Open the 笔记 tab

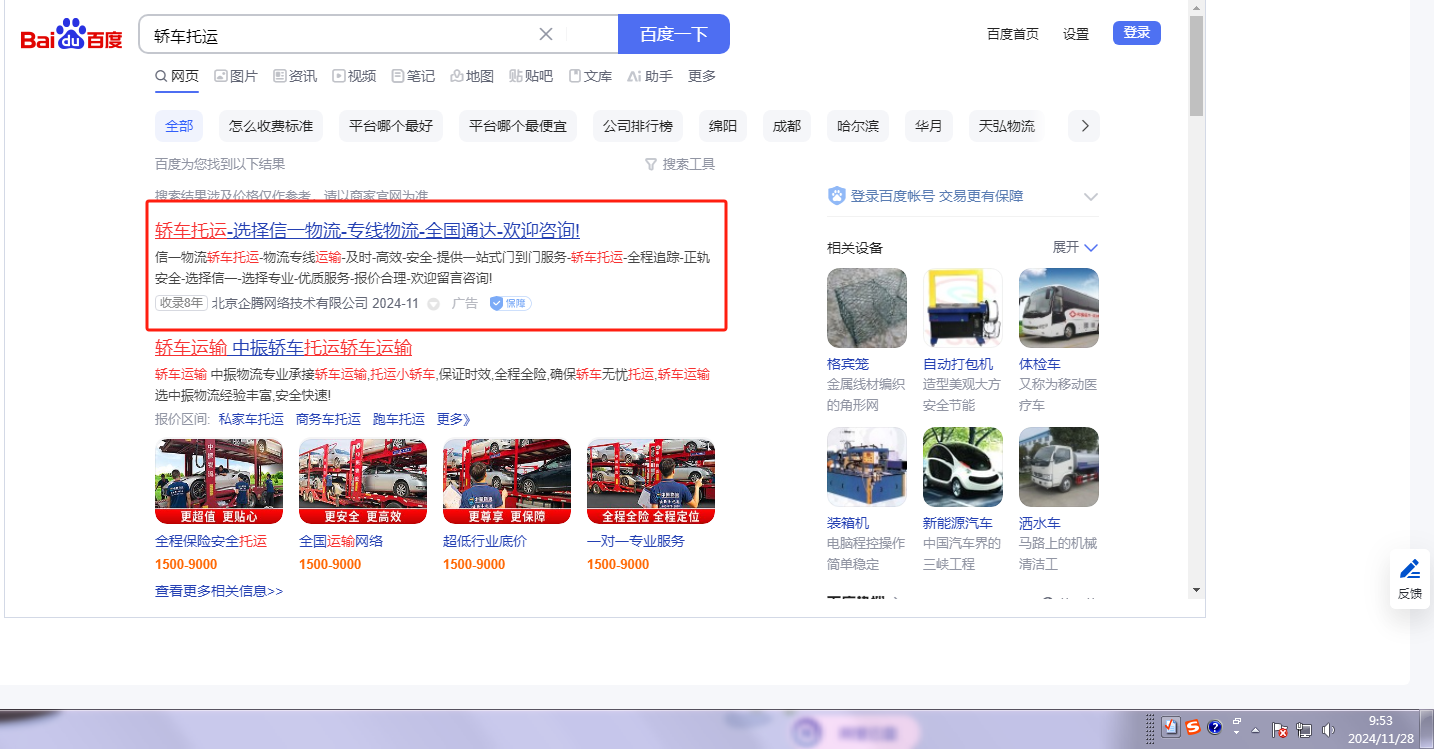click(x=413, y=76)
